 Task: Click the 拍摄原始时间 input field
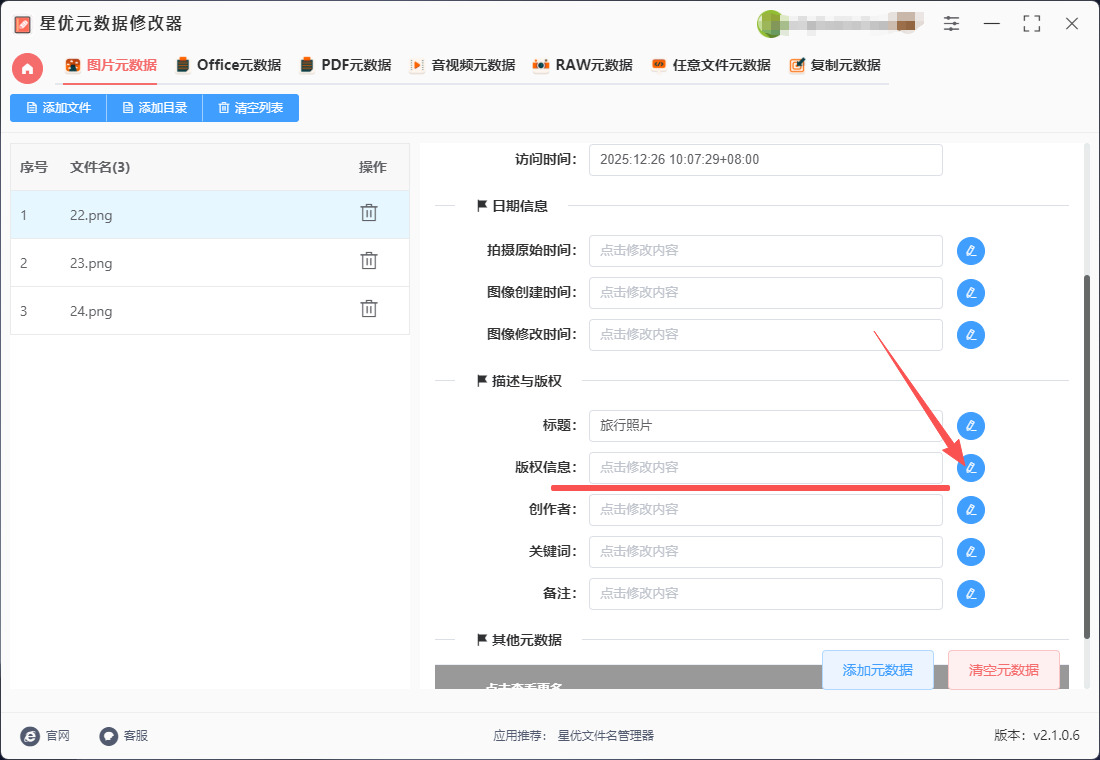(x=765, y=251)
